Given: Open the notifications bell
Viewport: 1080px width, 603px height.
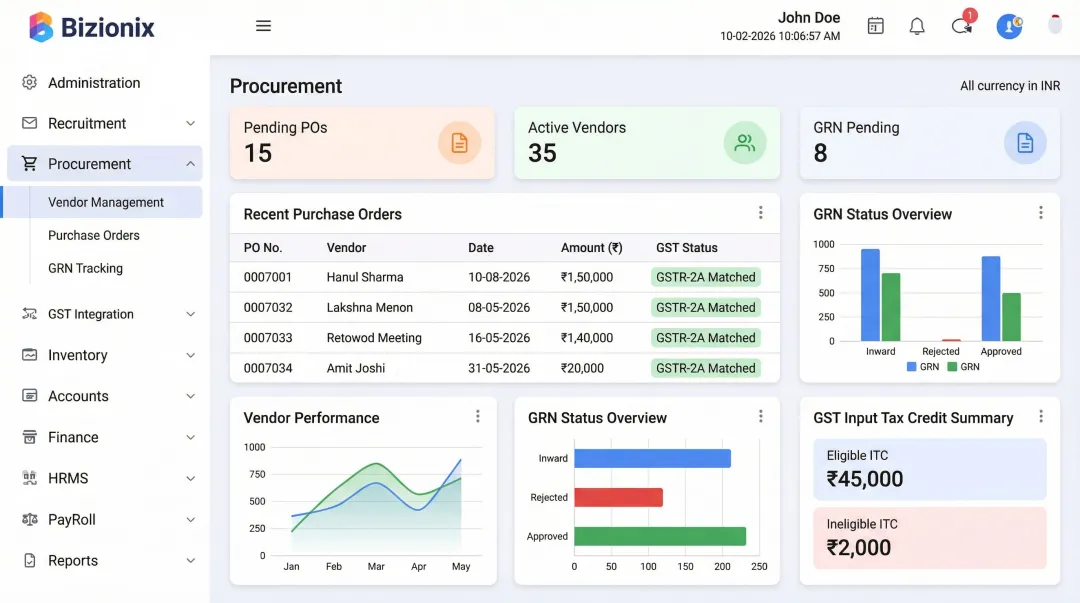Looking at the screenshot, I should (917, 26).
